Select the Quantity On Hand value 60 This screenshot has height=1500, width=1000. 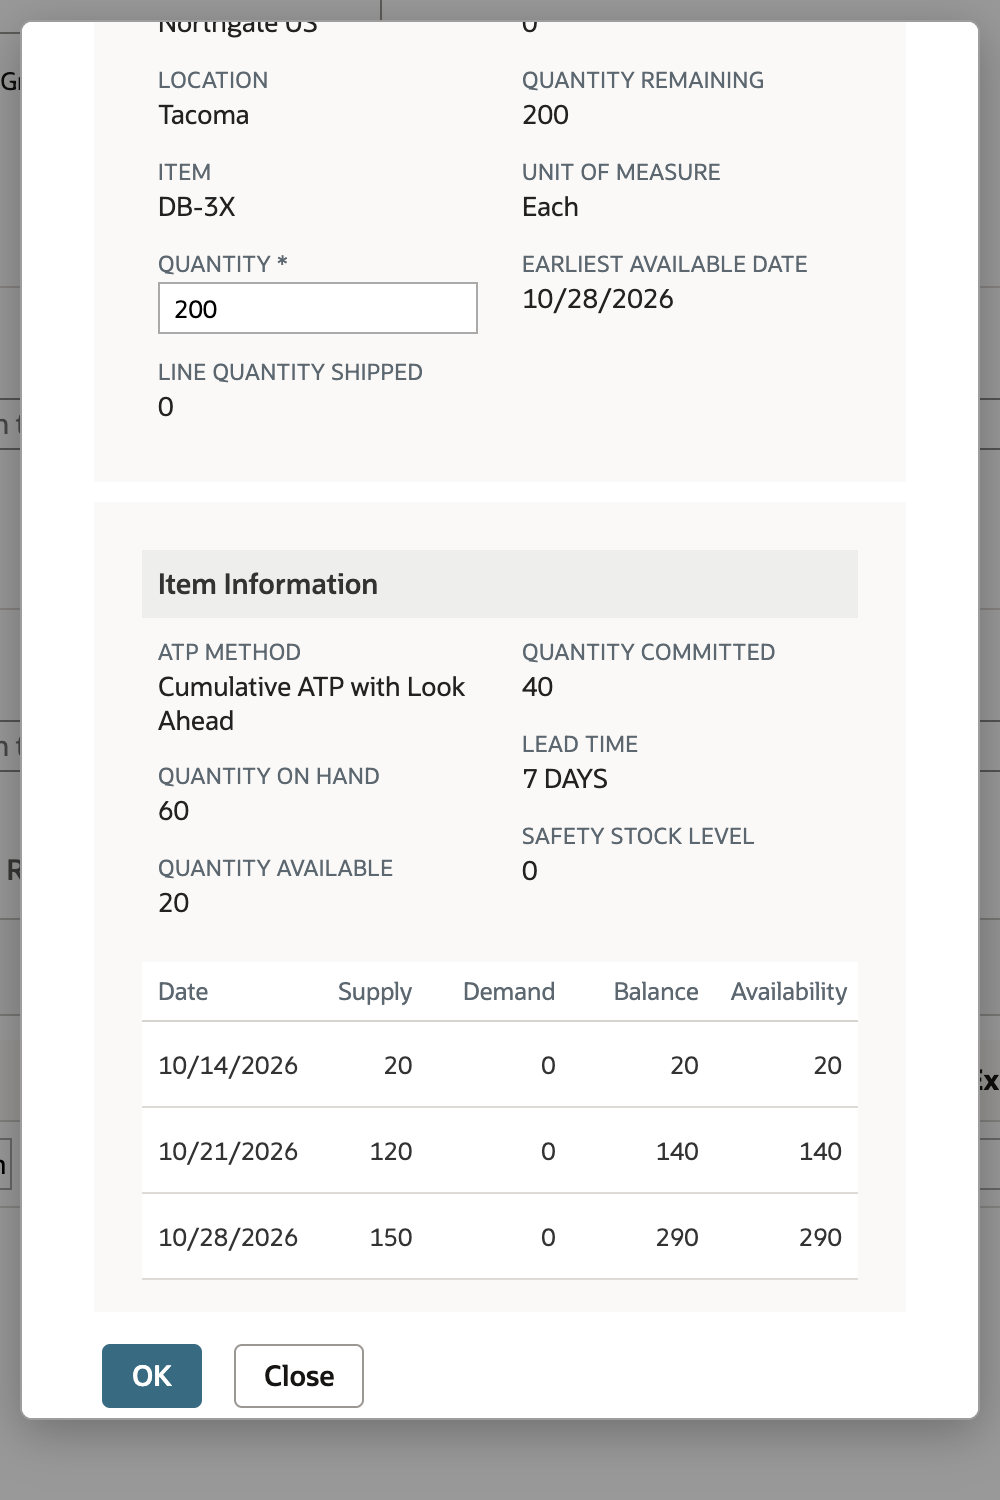click(174, 811)
